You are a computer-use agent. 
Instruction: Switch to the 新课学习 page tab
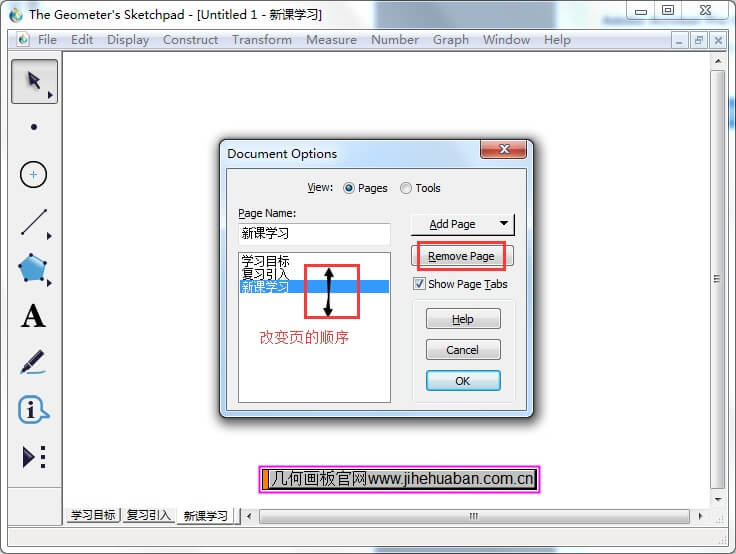tap(206, 516)
